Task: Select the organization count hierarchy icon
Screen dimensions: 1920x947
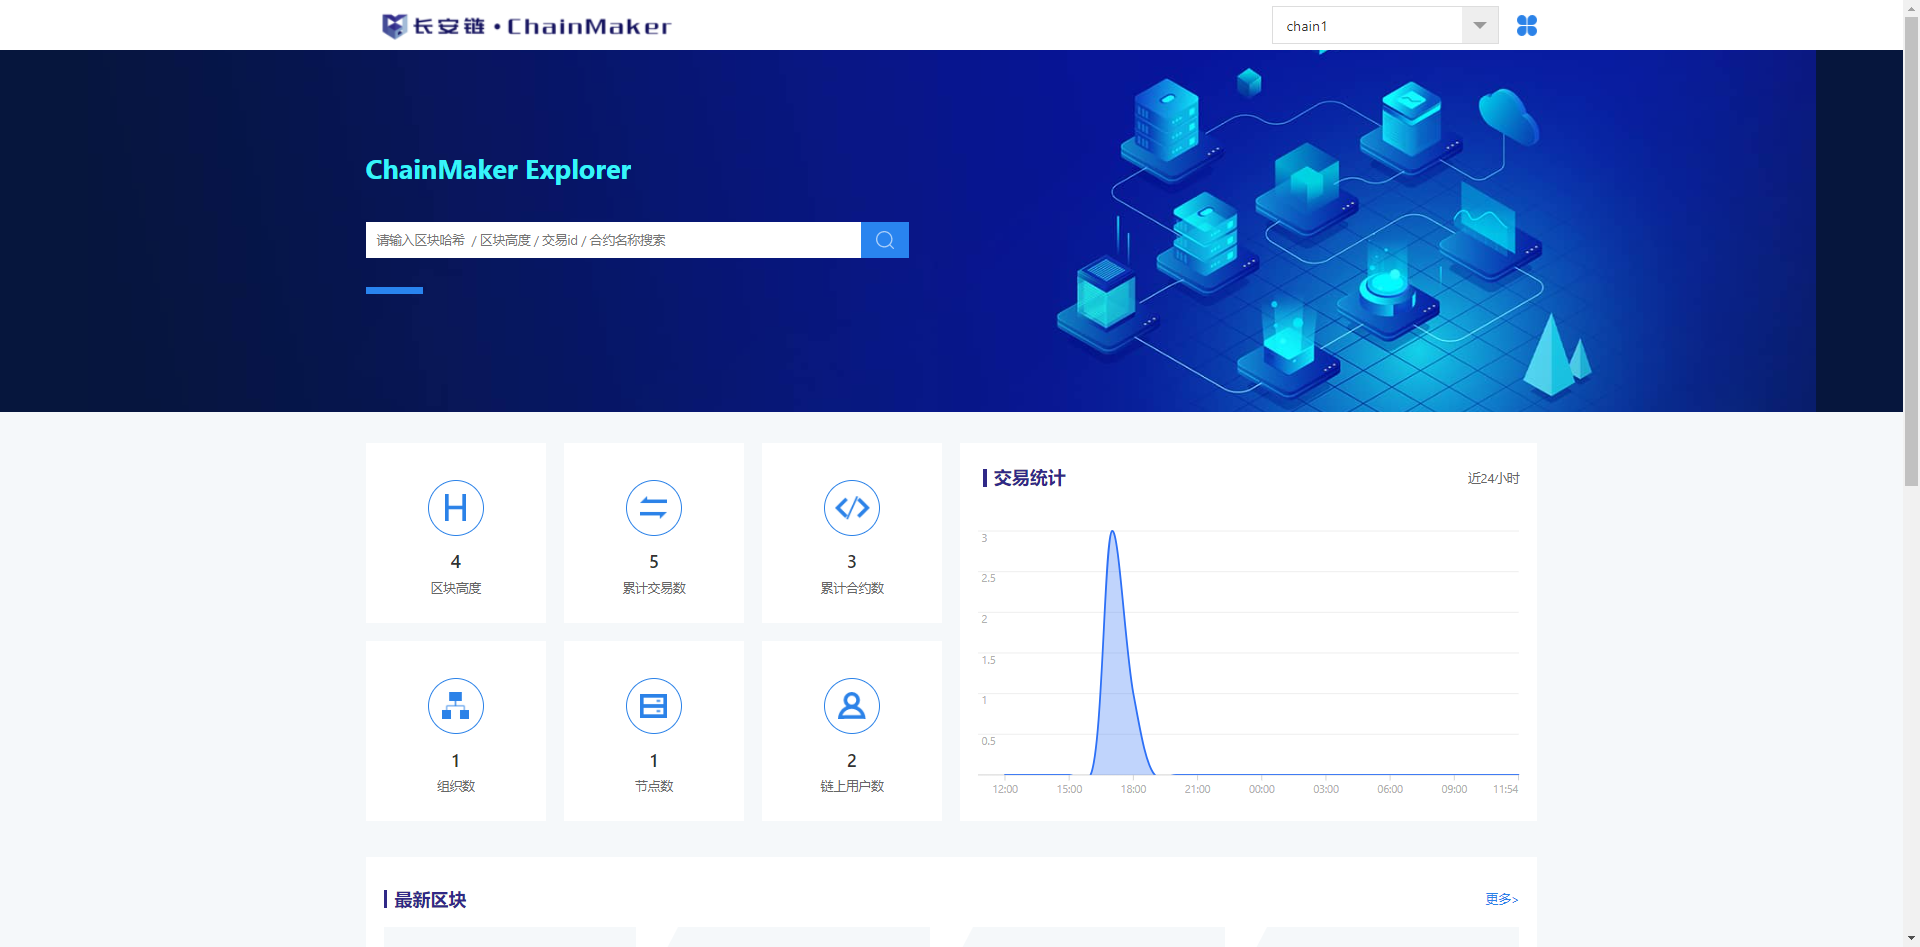Action: pyautogui.click(x=456, y=706)
